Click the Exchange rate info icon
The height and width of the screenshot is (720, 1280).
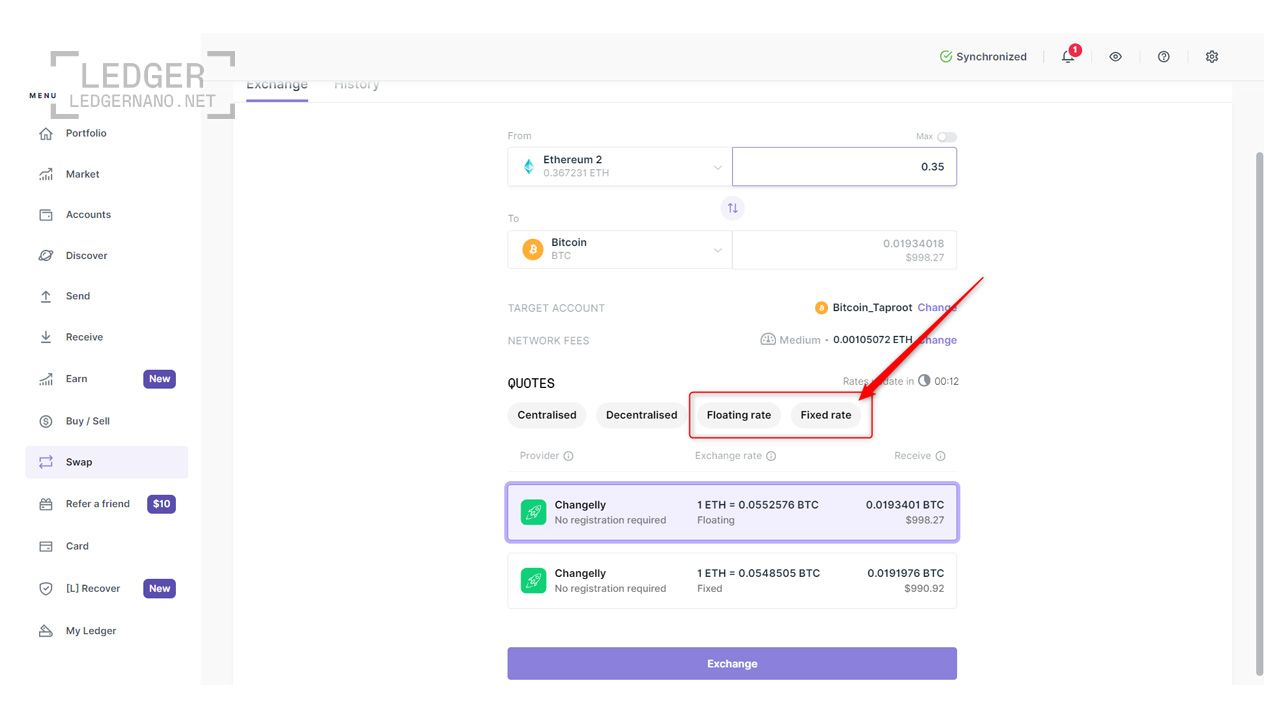click(x=771, y=456)
